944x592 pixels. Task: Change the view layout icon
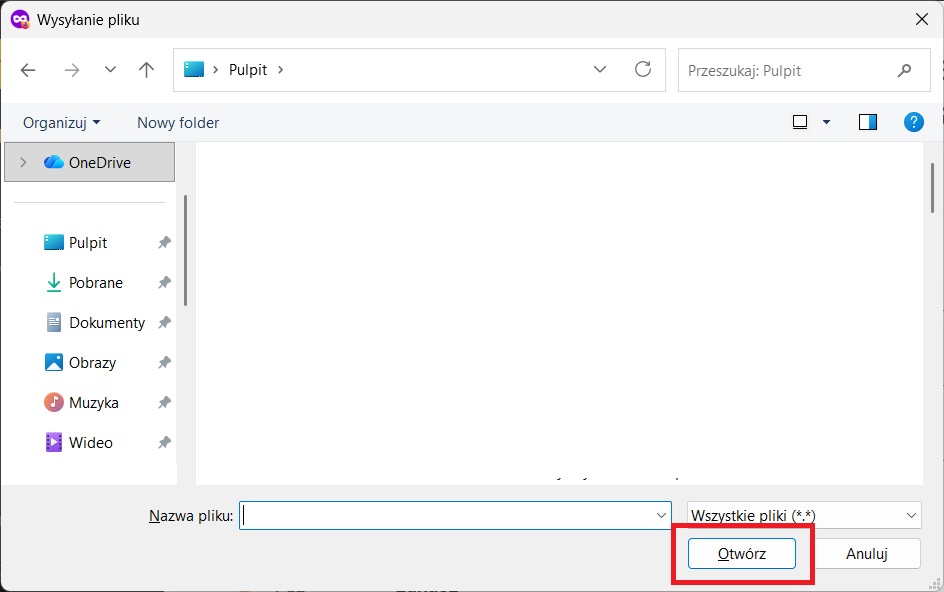coord(800,122)
